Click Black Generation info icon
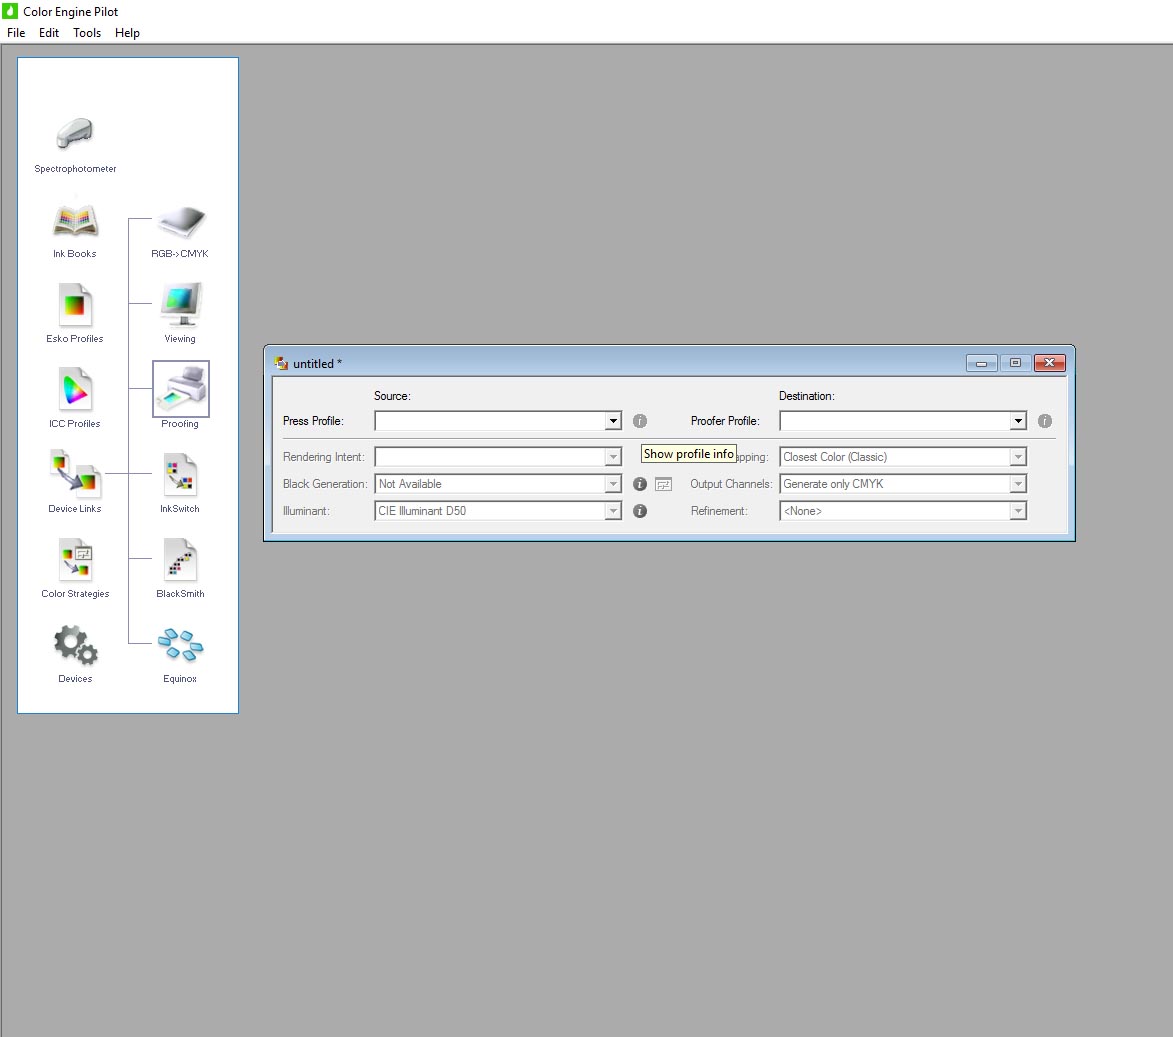 click(x=640, y=484)
